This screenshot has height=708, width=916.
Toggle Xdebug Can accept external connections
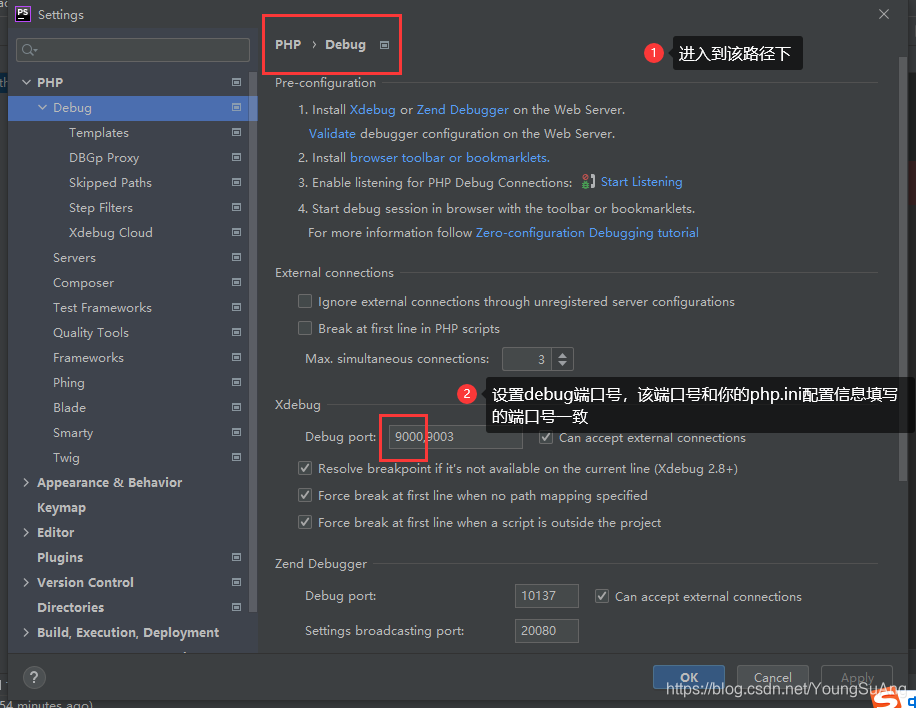(x=546, y=438)
